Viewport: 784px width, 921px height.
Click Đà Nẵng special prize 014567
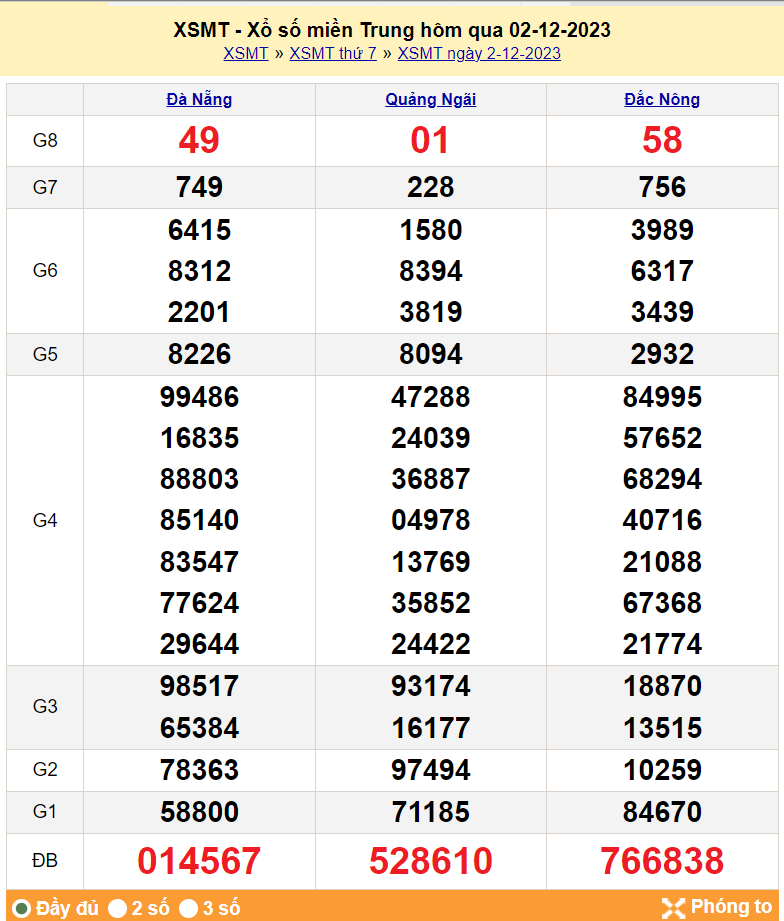199,861
